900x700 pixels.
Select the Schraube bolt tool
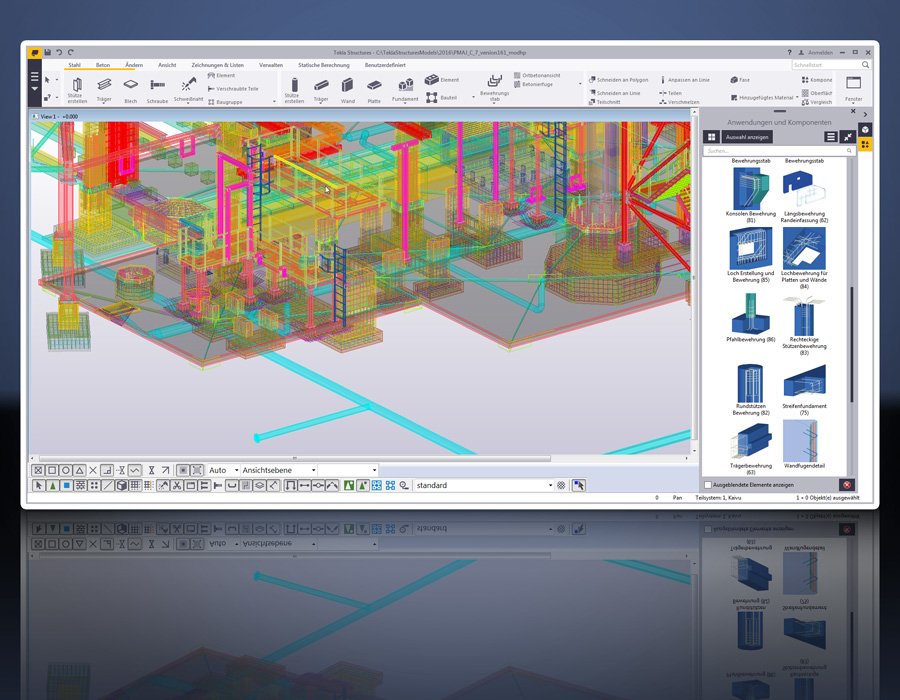tap(157, 89)
